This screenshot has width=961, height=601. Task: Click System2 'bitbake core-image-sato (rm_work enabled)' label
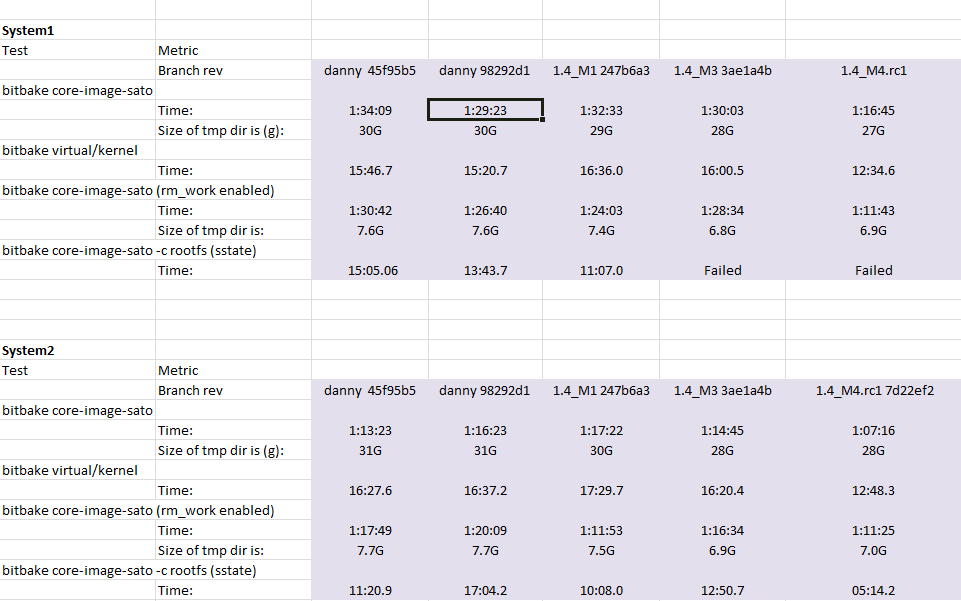tap(138, 510)
